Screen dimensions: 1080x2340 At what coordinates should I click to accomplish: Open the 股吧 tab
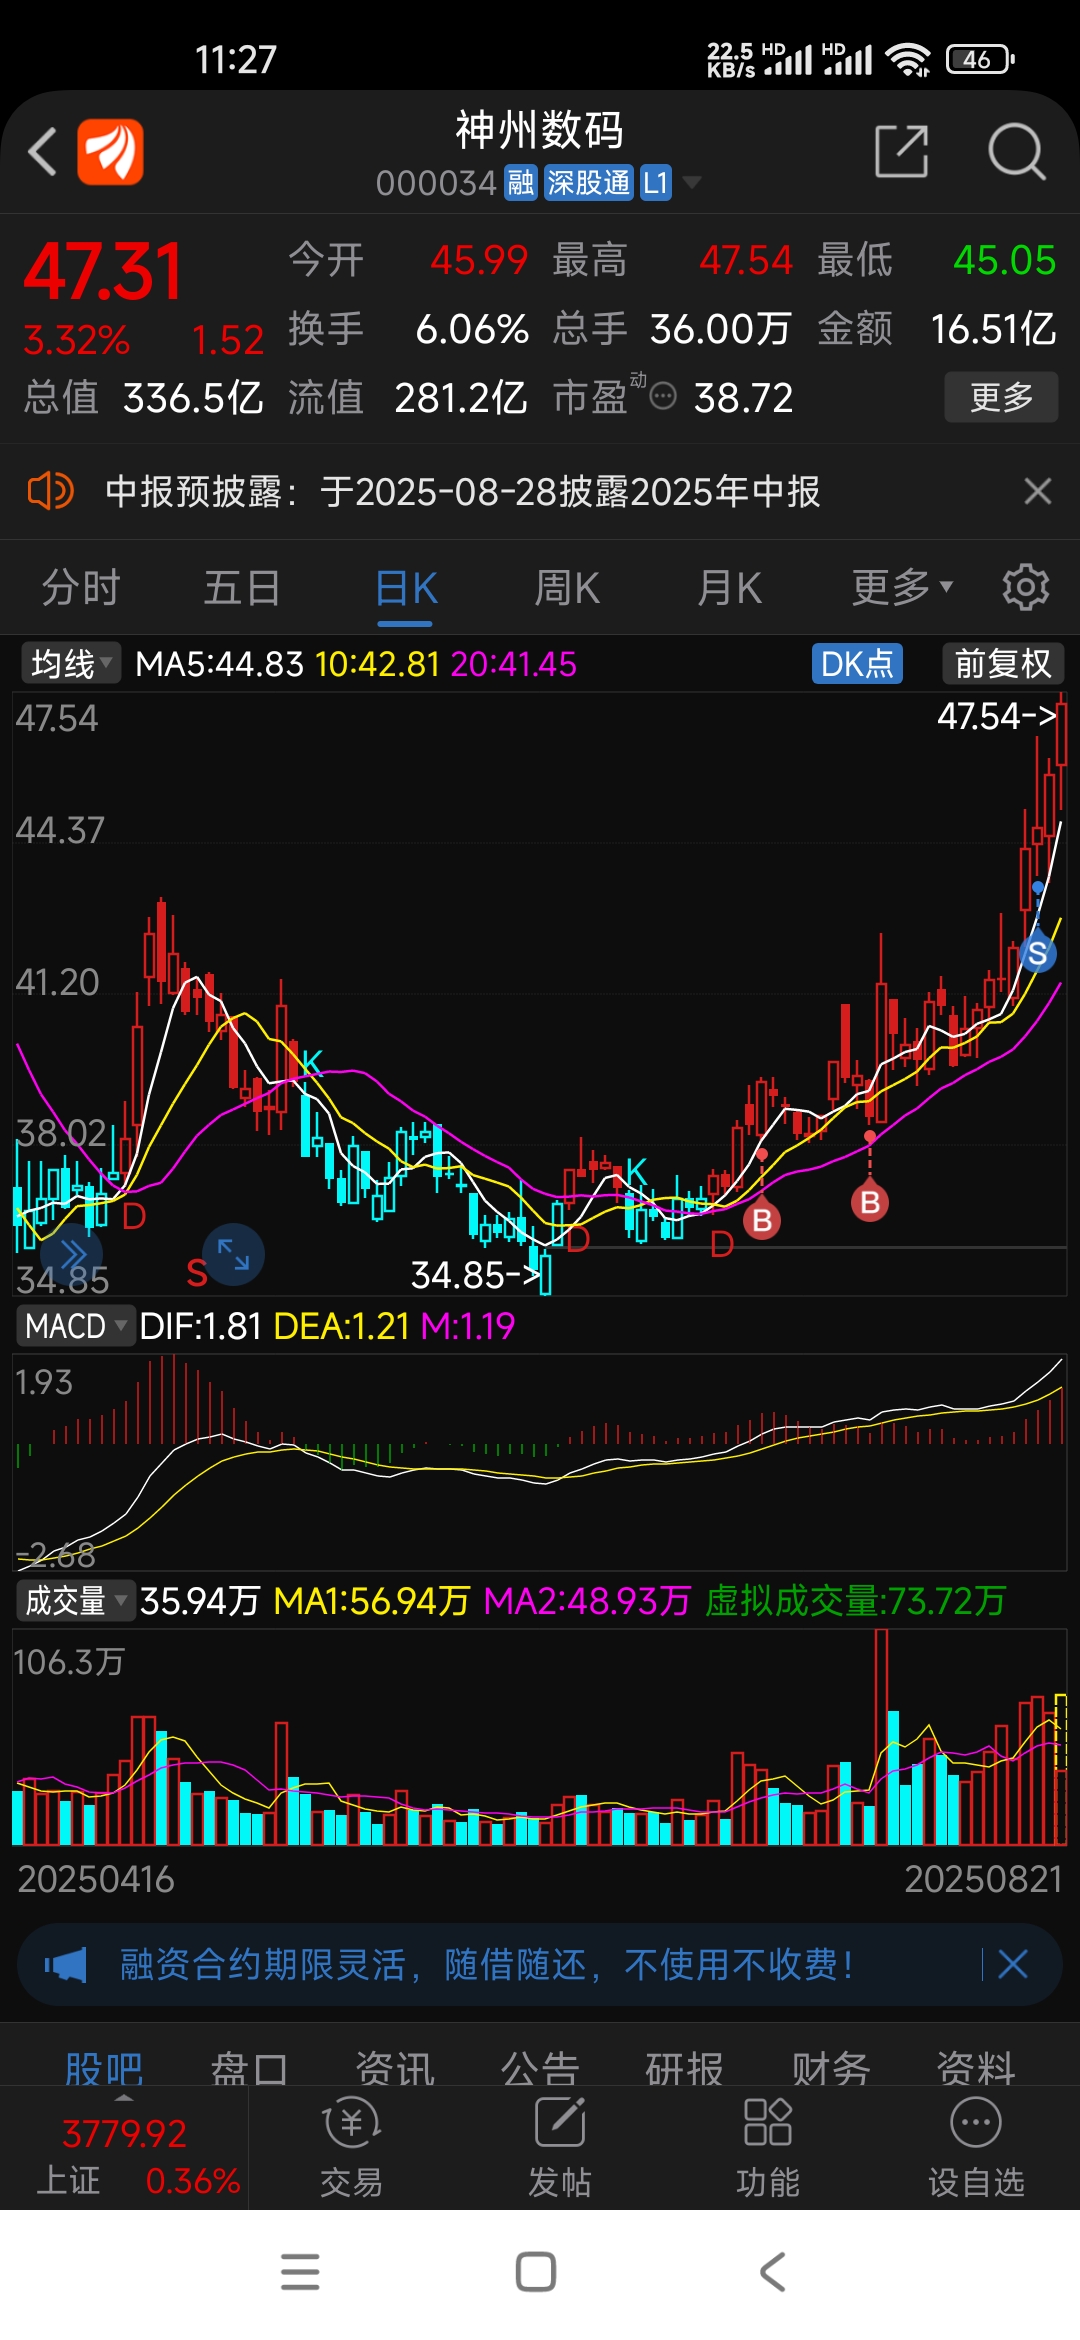point(104,2068)
